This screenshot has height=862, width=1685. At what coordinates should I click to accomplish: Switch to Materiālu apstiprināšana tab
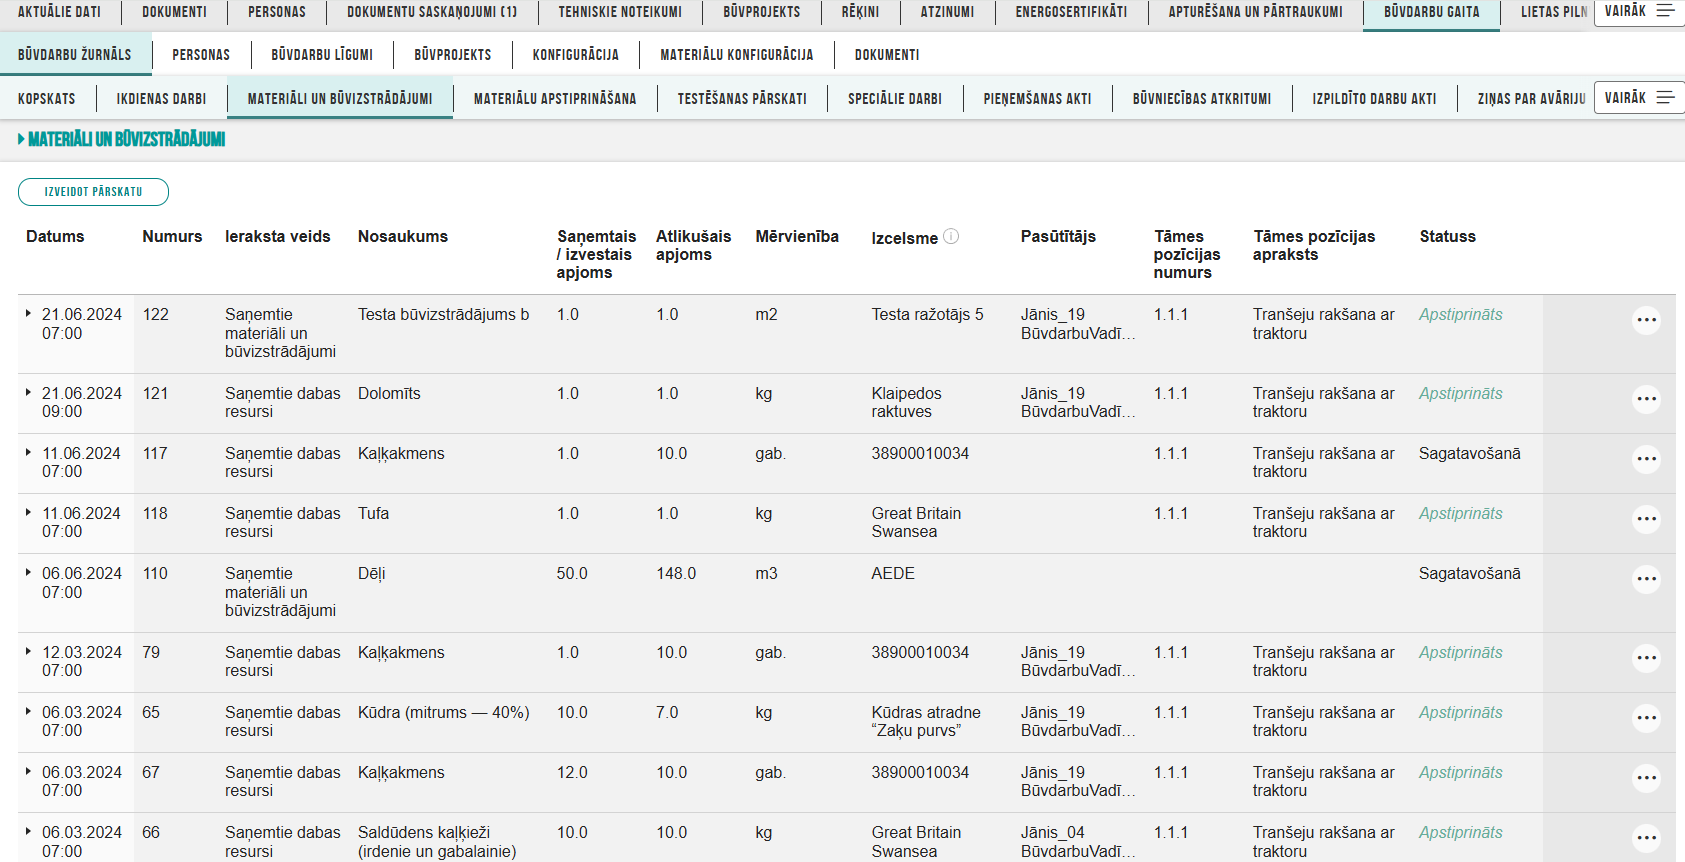tap(554, 98)
